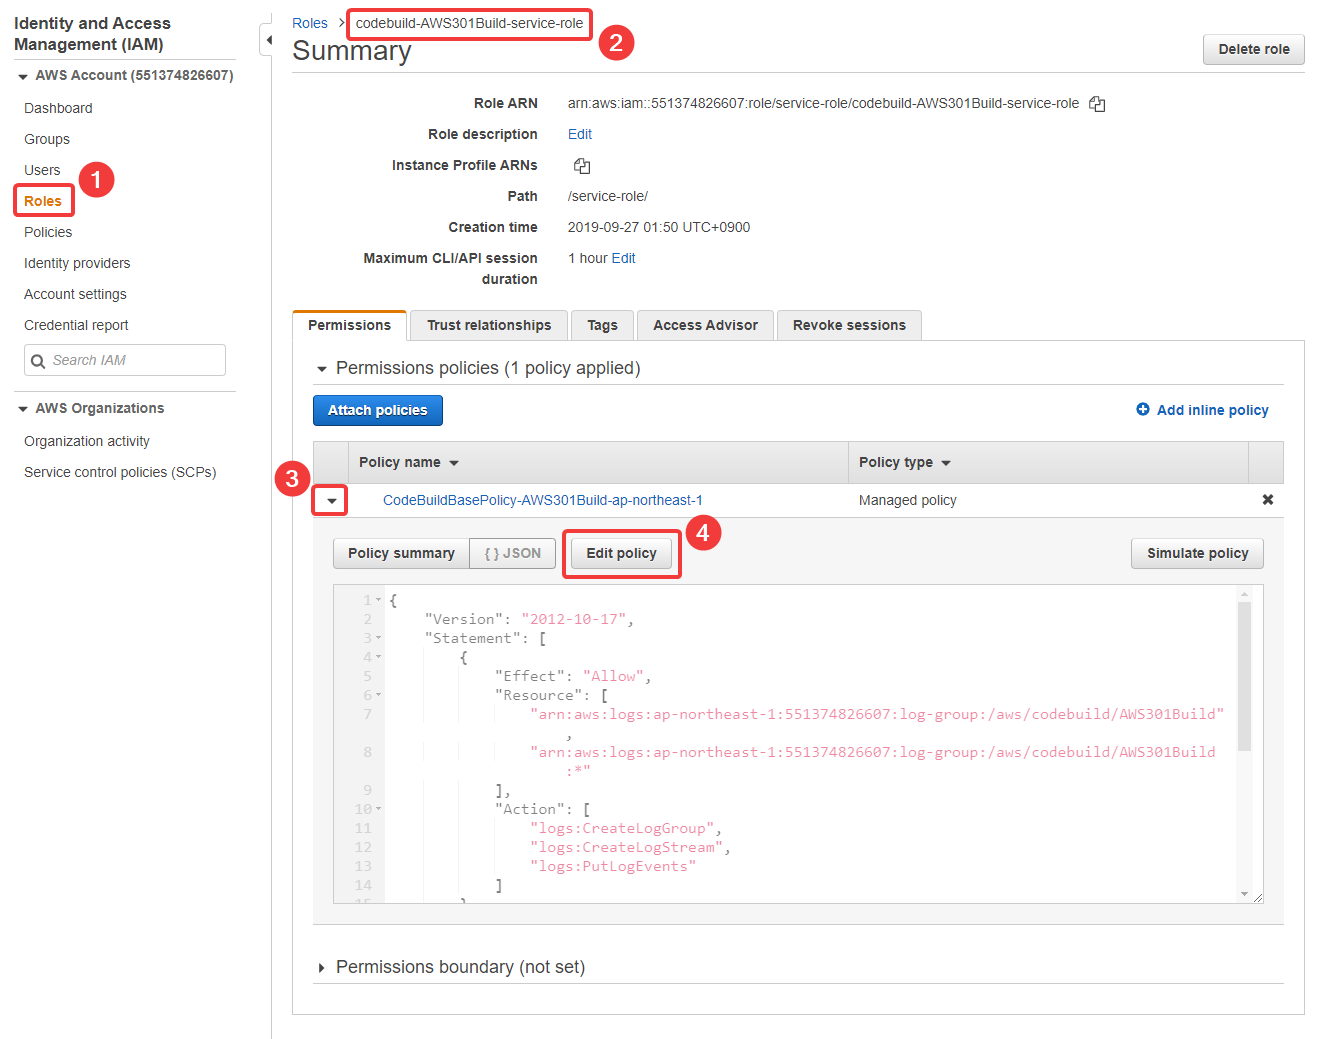Open Groups in IAM sidebar
The width and height of the screenshot is (1322, 1039).
pyautogui.click(x=47, y=139)
